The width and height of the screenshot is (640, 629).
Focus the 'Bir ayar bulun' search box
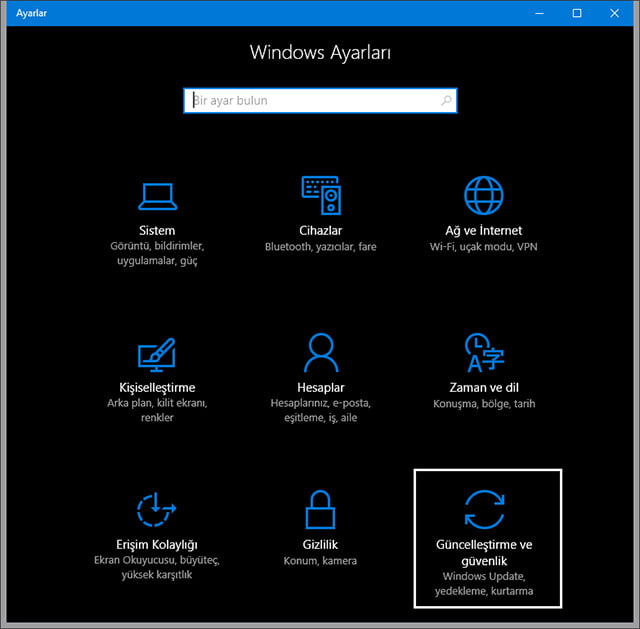click(x=320, y=100)
